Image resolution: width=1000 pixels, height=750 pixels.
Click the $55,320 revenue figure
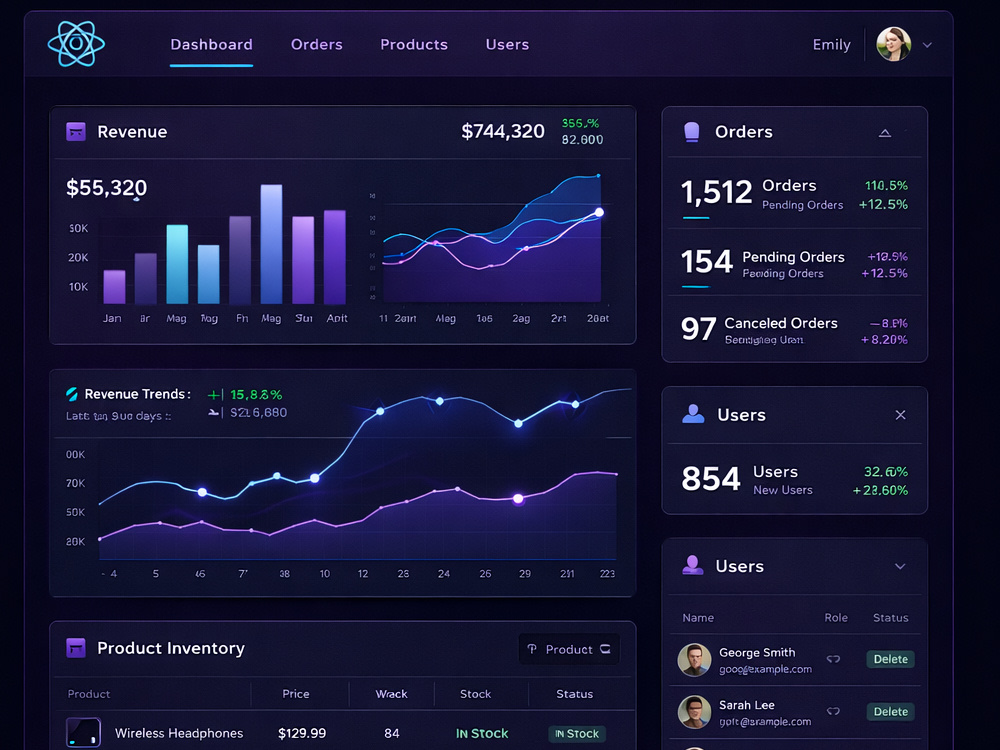click(107, 188)
